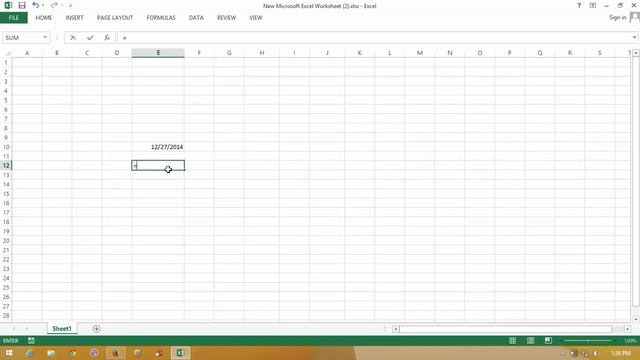Switch to the DATA ribbon tab

click(196, 18)
